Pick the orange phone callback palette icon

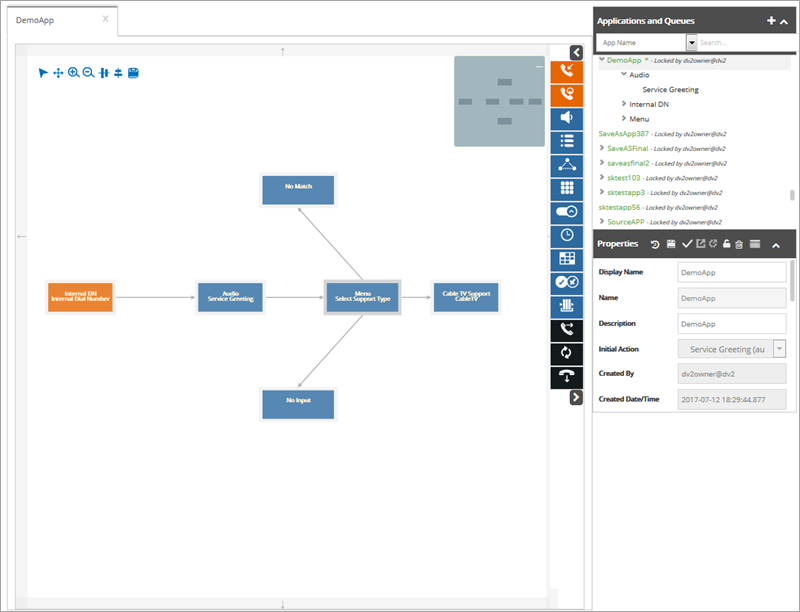click(x=566, y=95)
